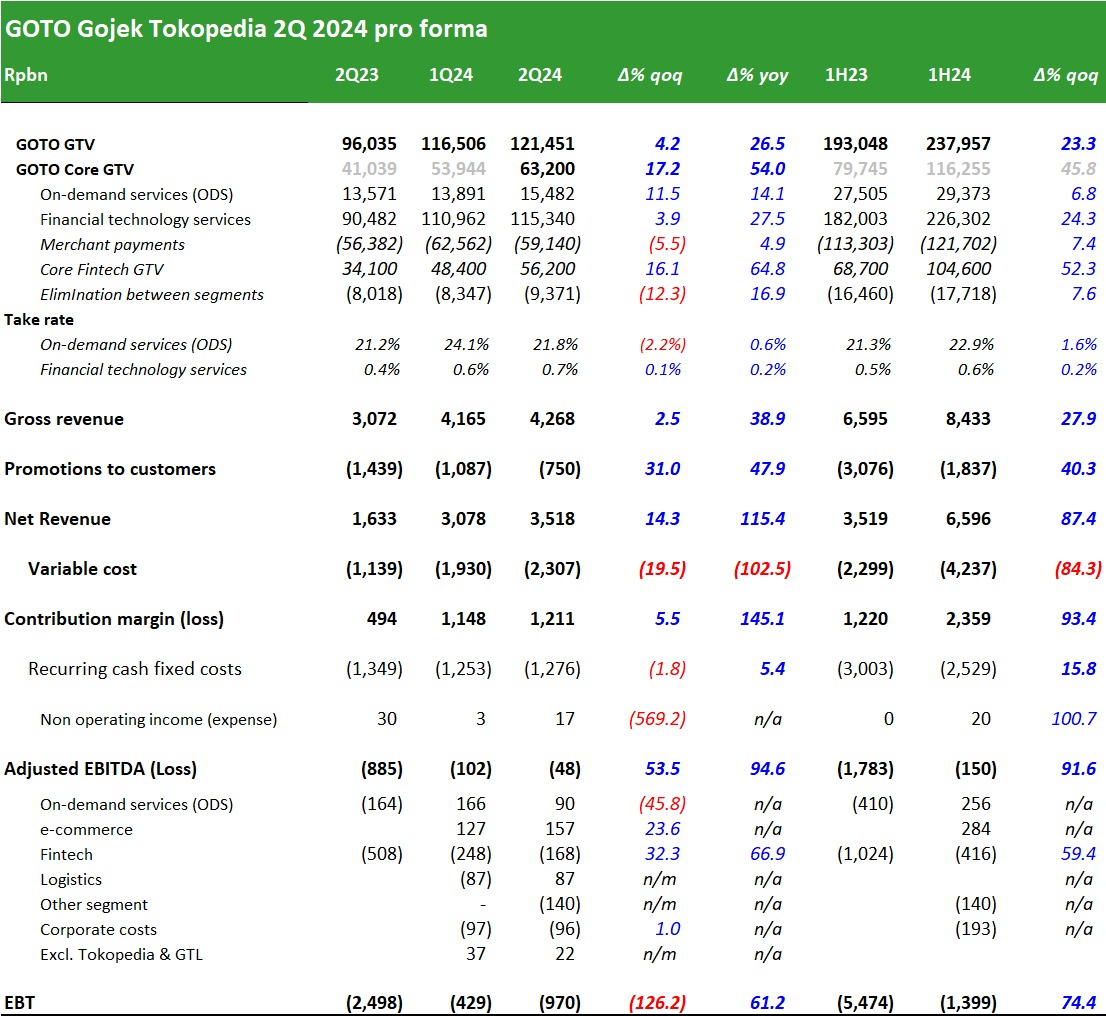
Task: Select EBT value (970)
Action: (x=560, y=1003)
